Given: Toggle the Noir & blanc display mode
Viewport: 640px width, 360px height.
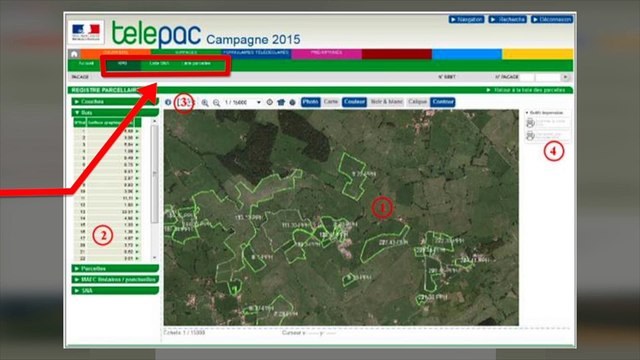Looking at the screenshot, I should tap(387, 102).
